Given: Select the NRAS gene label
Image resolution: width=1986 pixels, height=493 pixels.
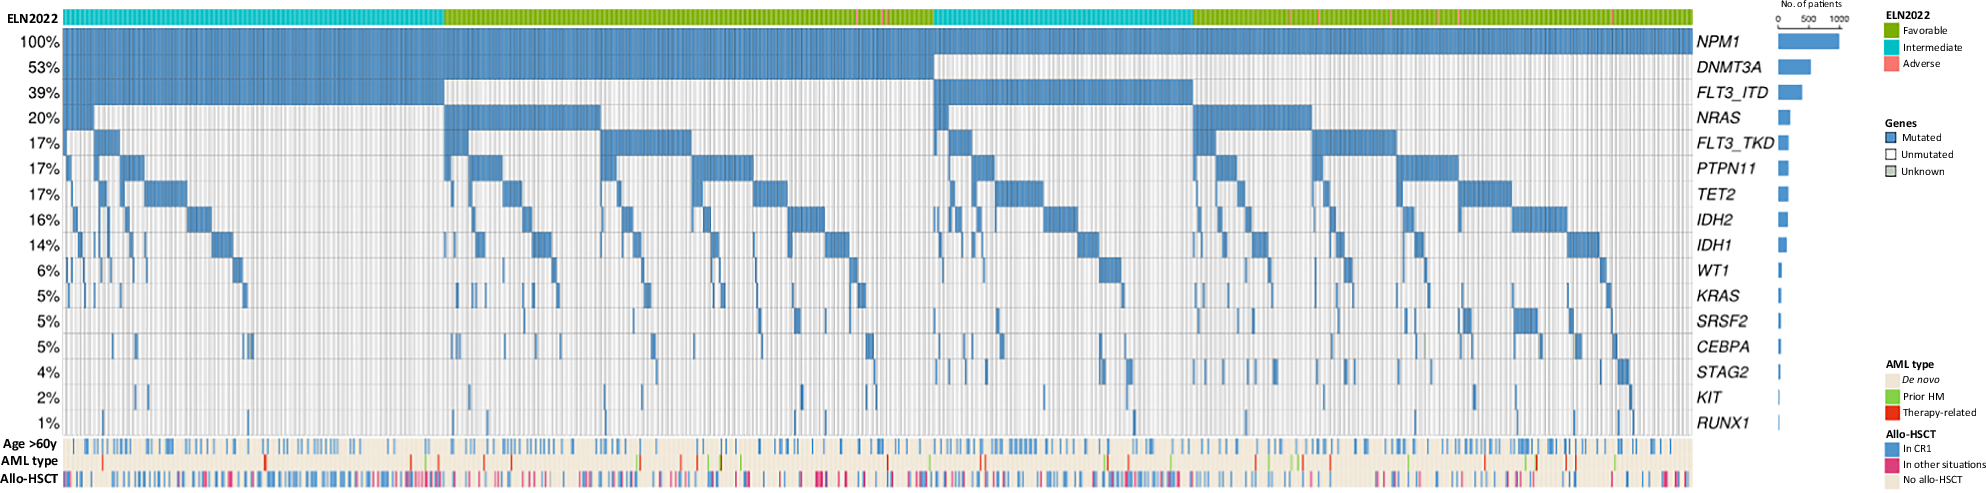Looking at the screenshot, I should (1718, 118).
